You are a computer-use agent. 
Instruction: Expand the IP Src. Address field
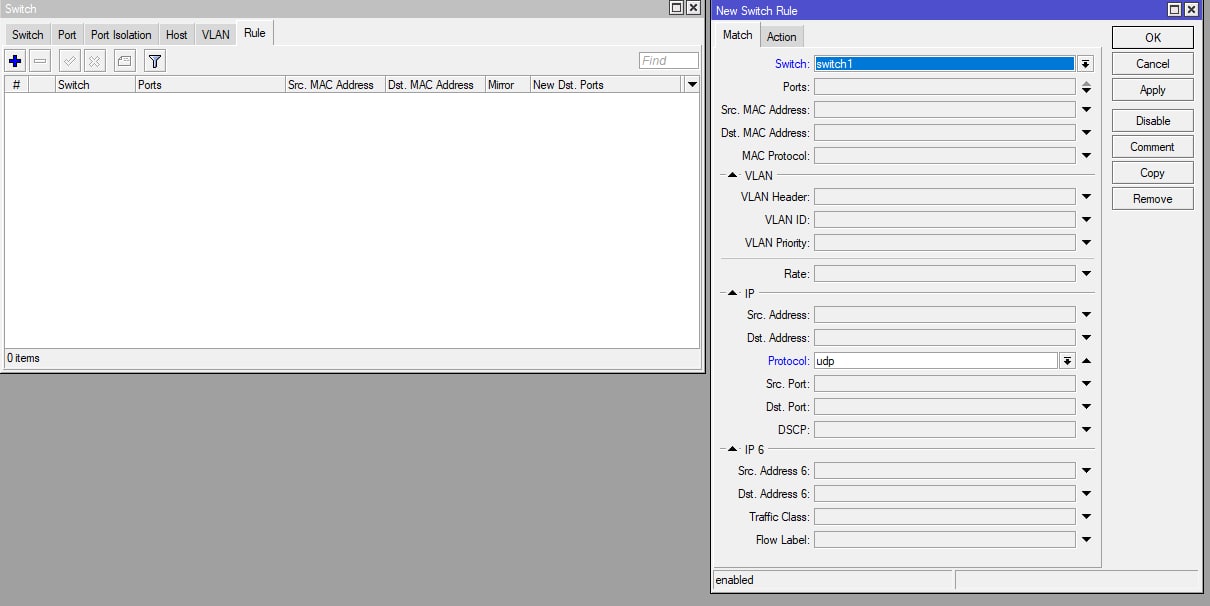(x=1086, y=315)
